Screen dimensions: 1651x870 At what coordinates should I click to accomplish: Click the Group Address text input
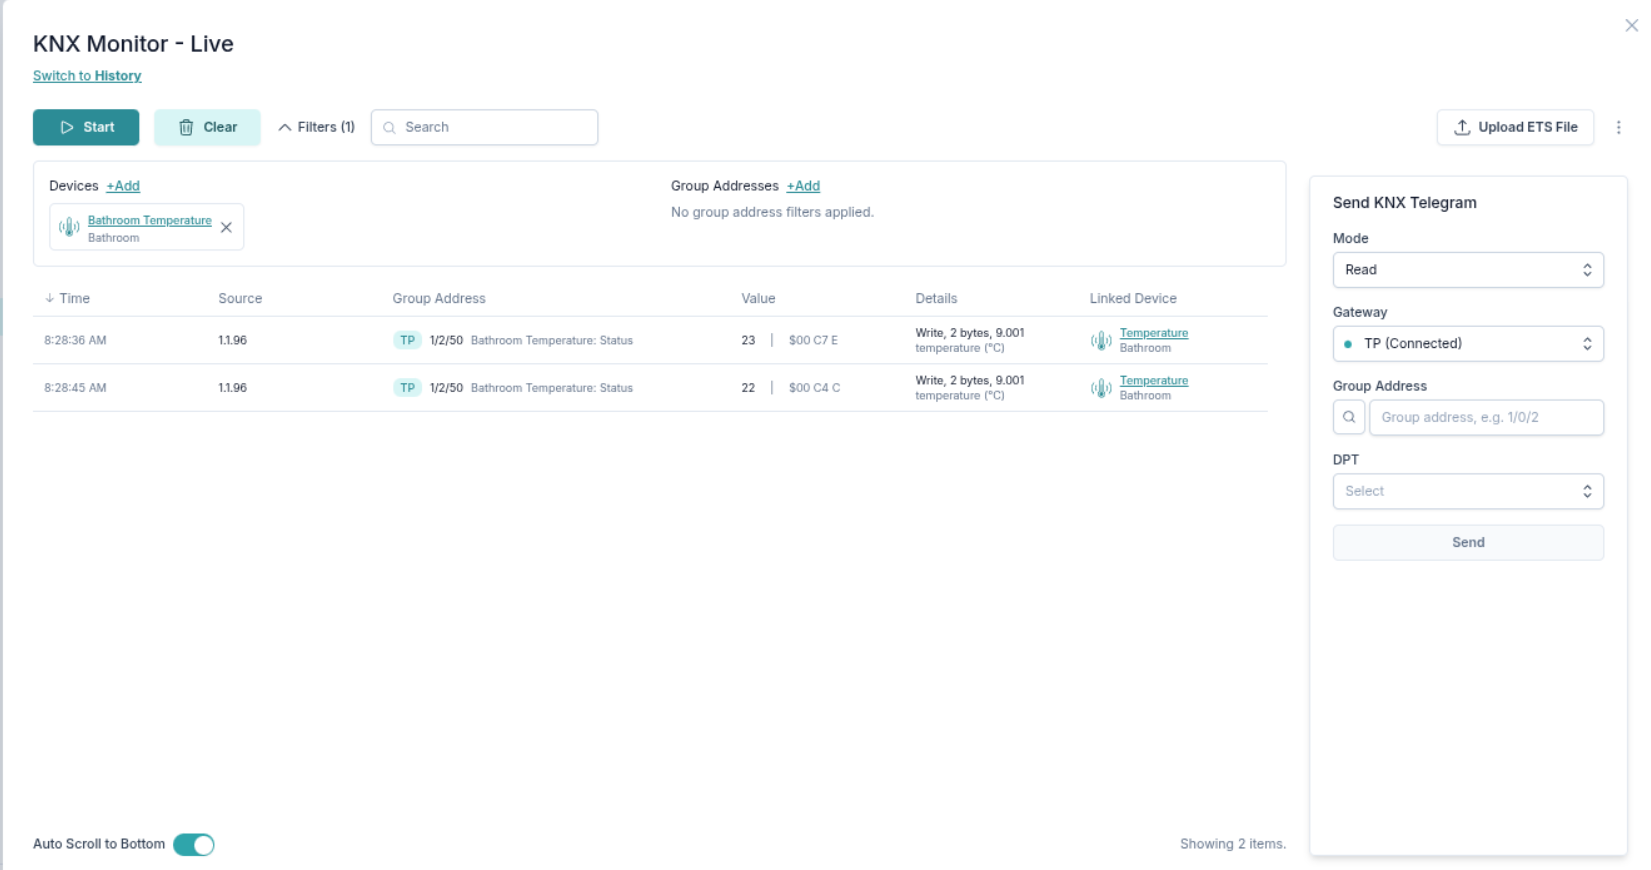coord(1485,418)
